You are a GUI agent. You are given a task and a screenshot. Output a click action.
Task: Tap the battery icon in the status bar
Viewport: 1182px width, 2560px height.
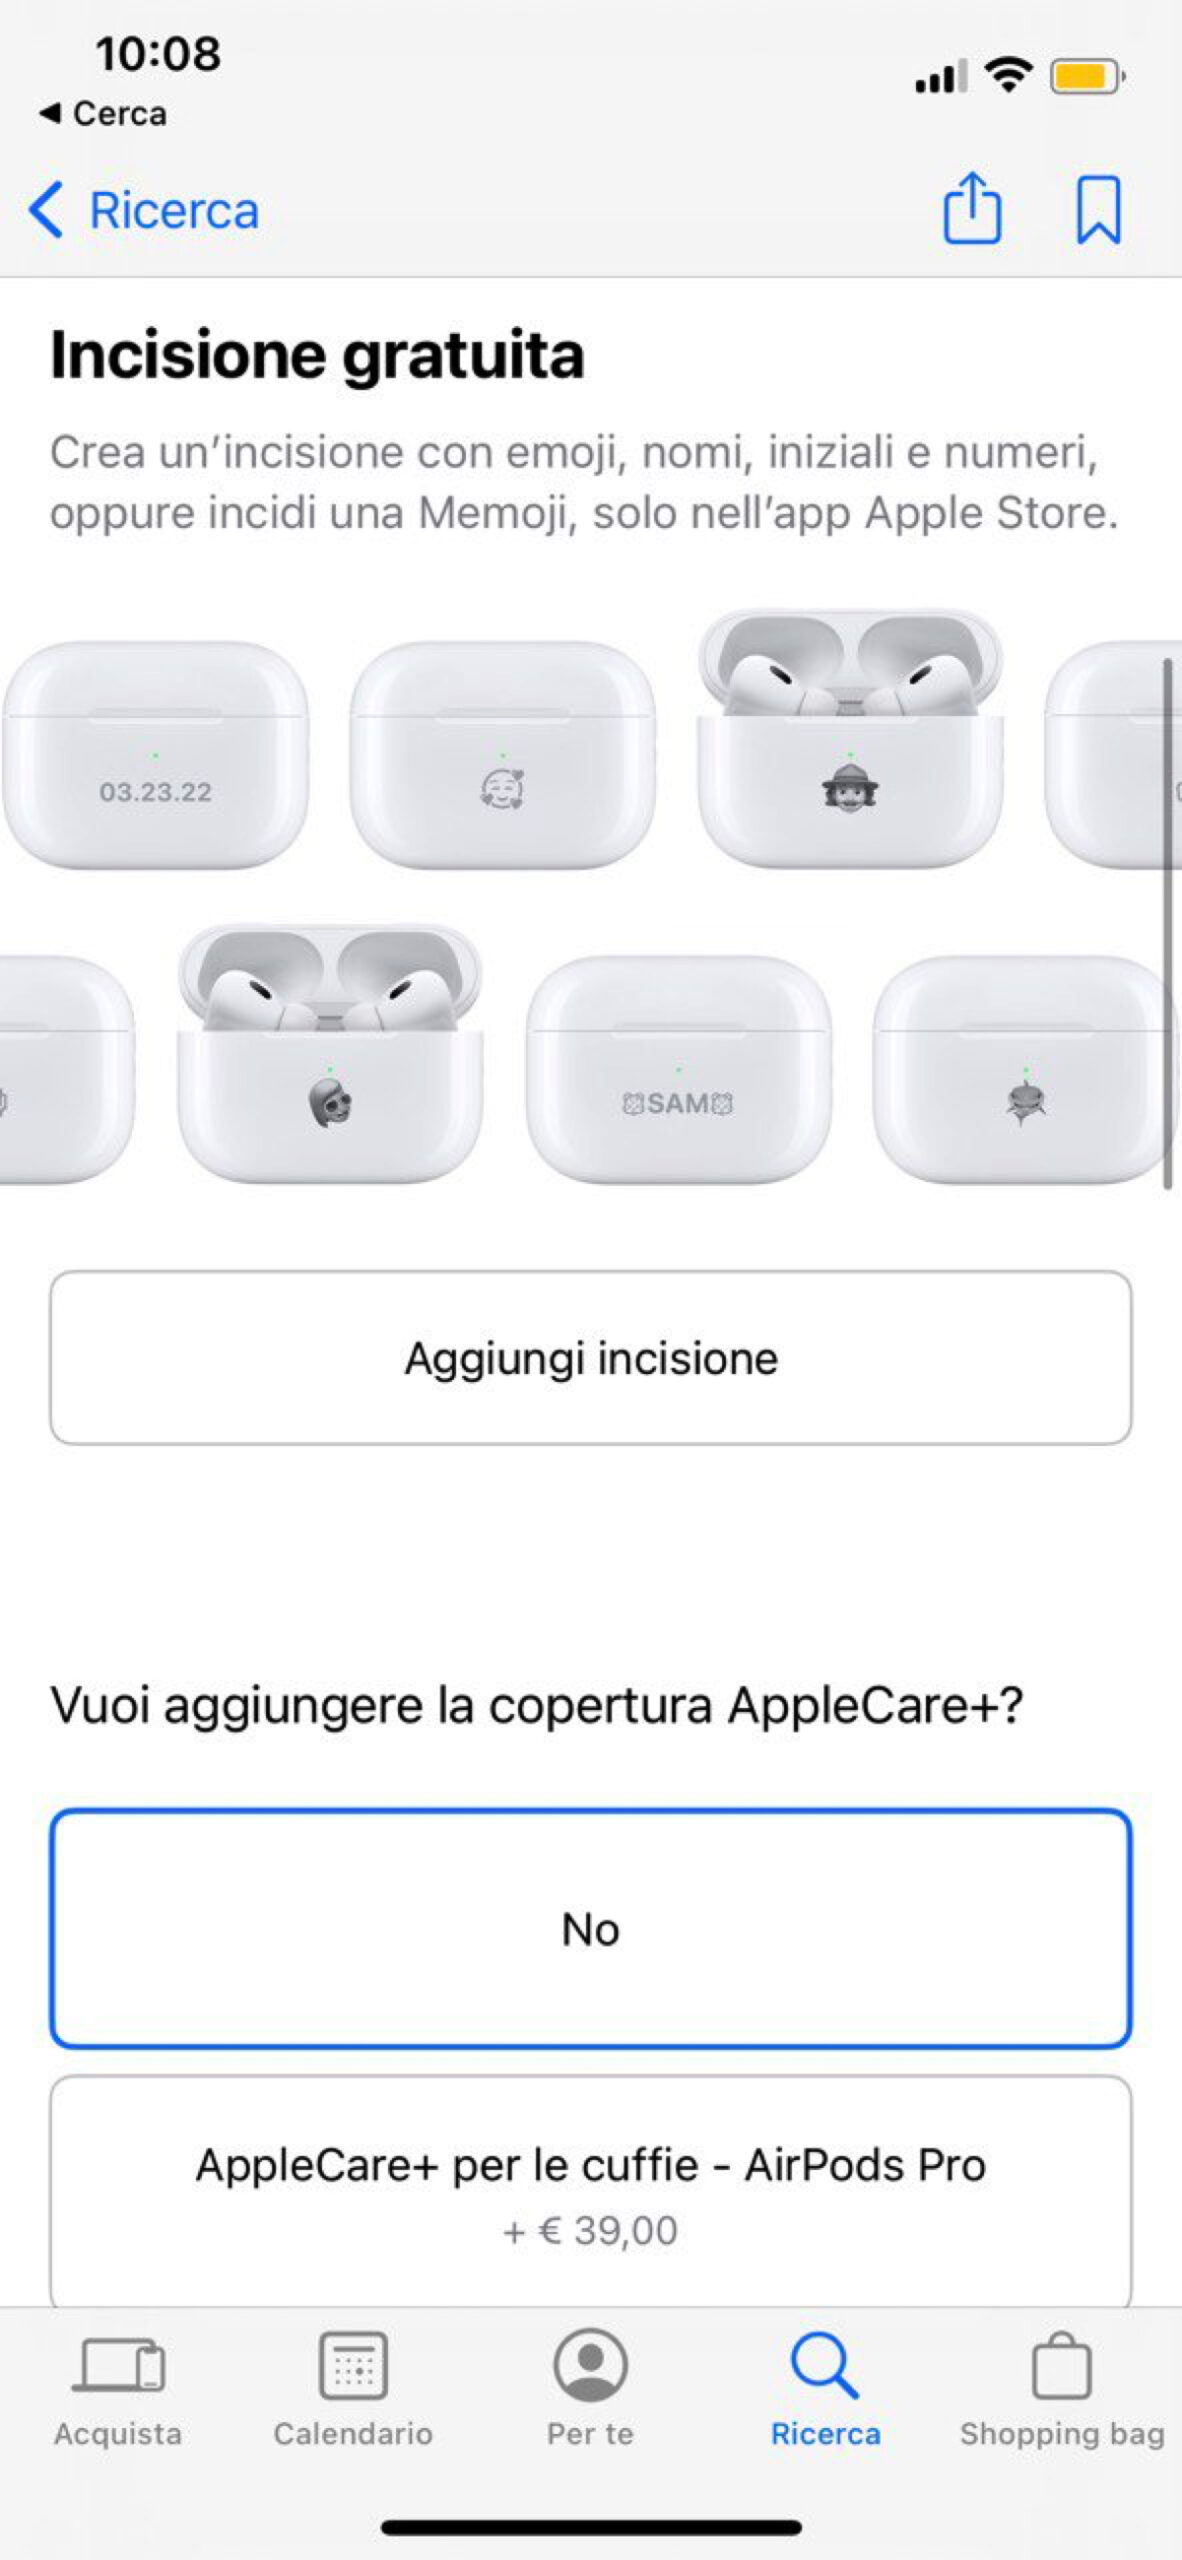[x=1087, y=76]
